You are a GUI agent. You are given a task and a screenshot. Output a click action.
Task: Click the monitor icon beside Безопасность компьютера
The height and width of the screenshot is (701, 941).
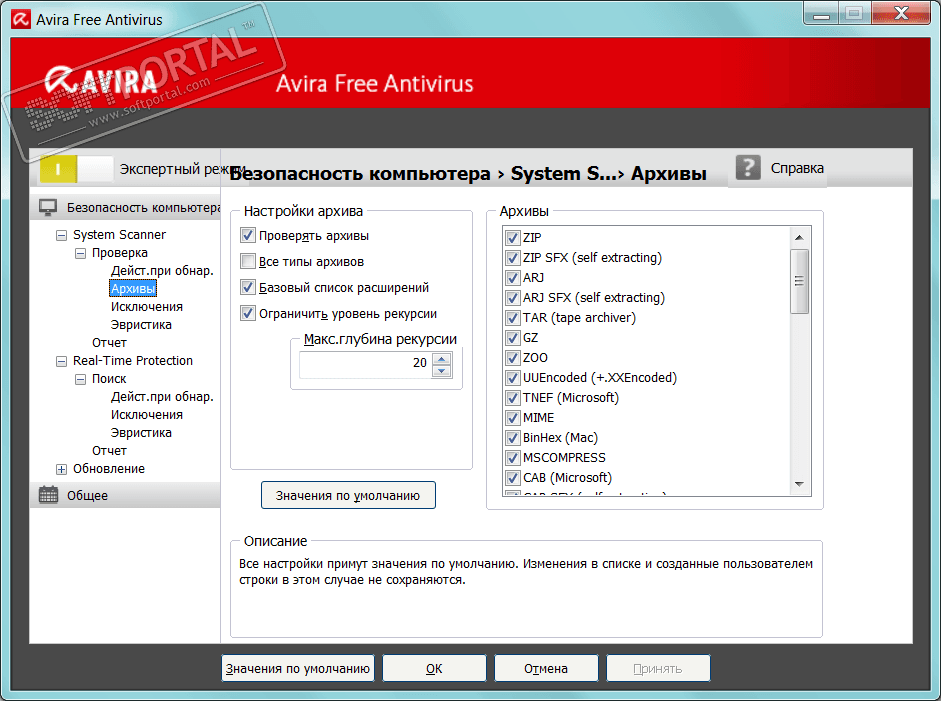[x=48, y=207]
